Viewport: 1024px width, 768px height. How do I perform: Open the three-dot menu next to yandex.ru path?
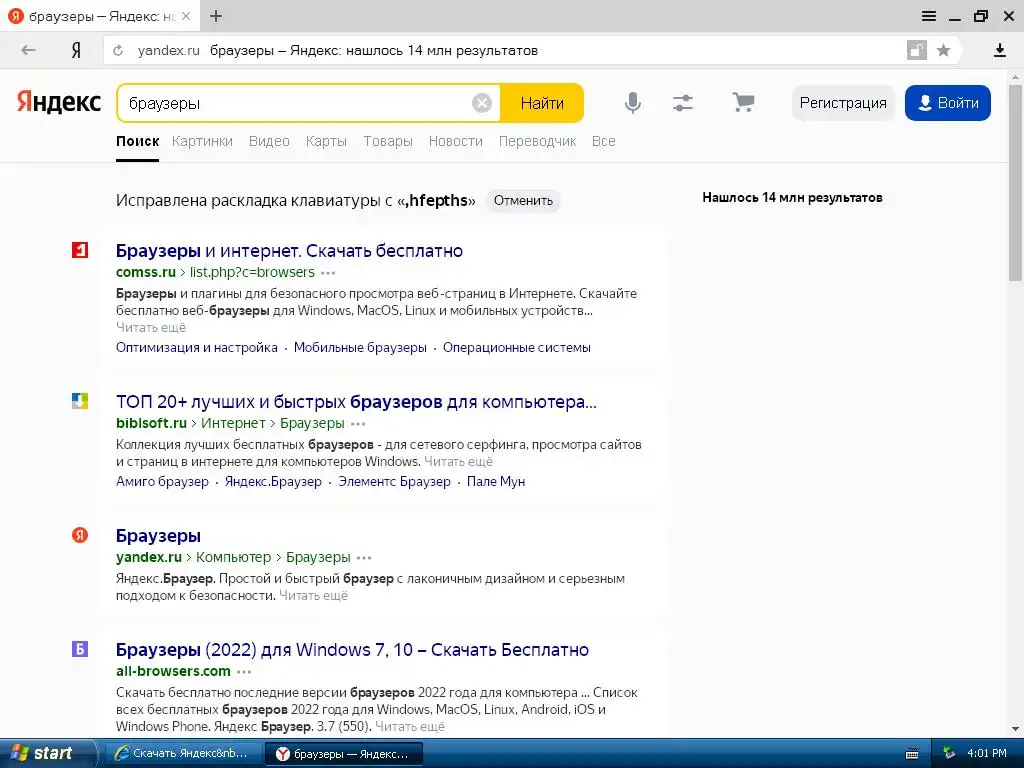(364, 558)
